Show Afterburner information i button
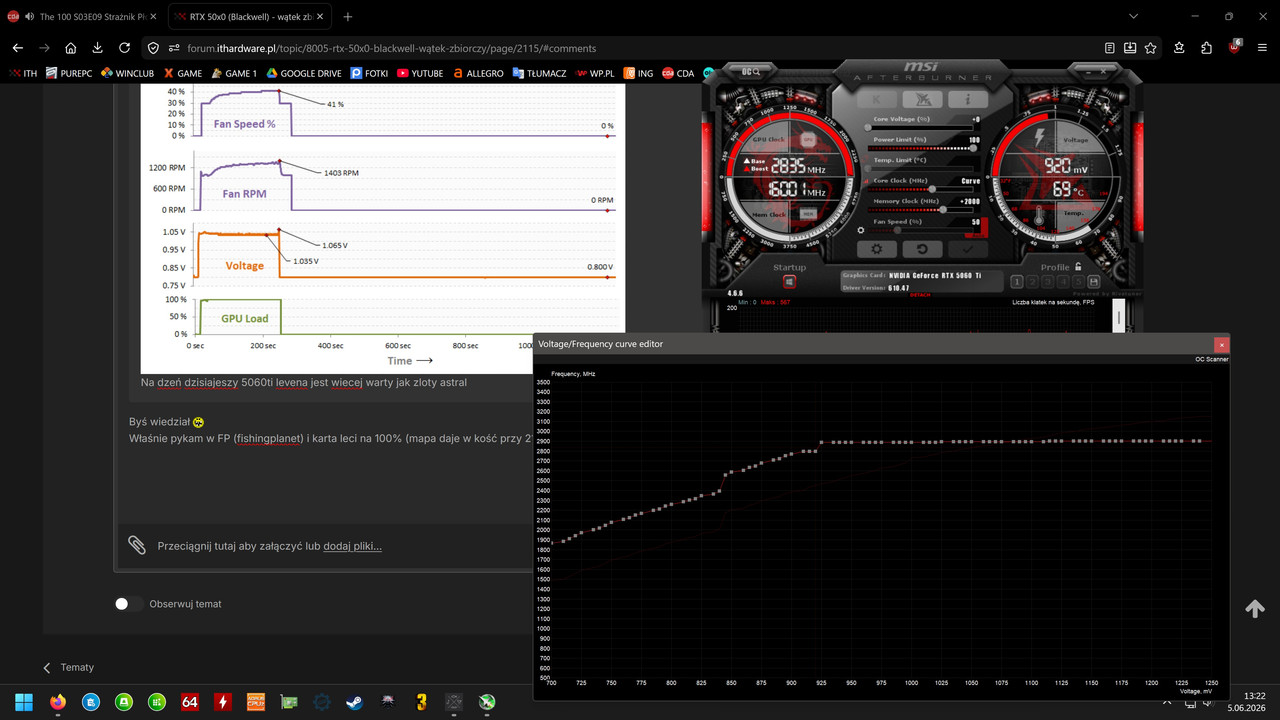 [968, 99]
